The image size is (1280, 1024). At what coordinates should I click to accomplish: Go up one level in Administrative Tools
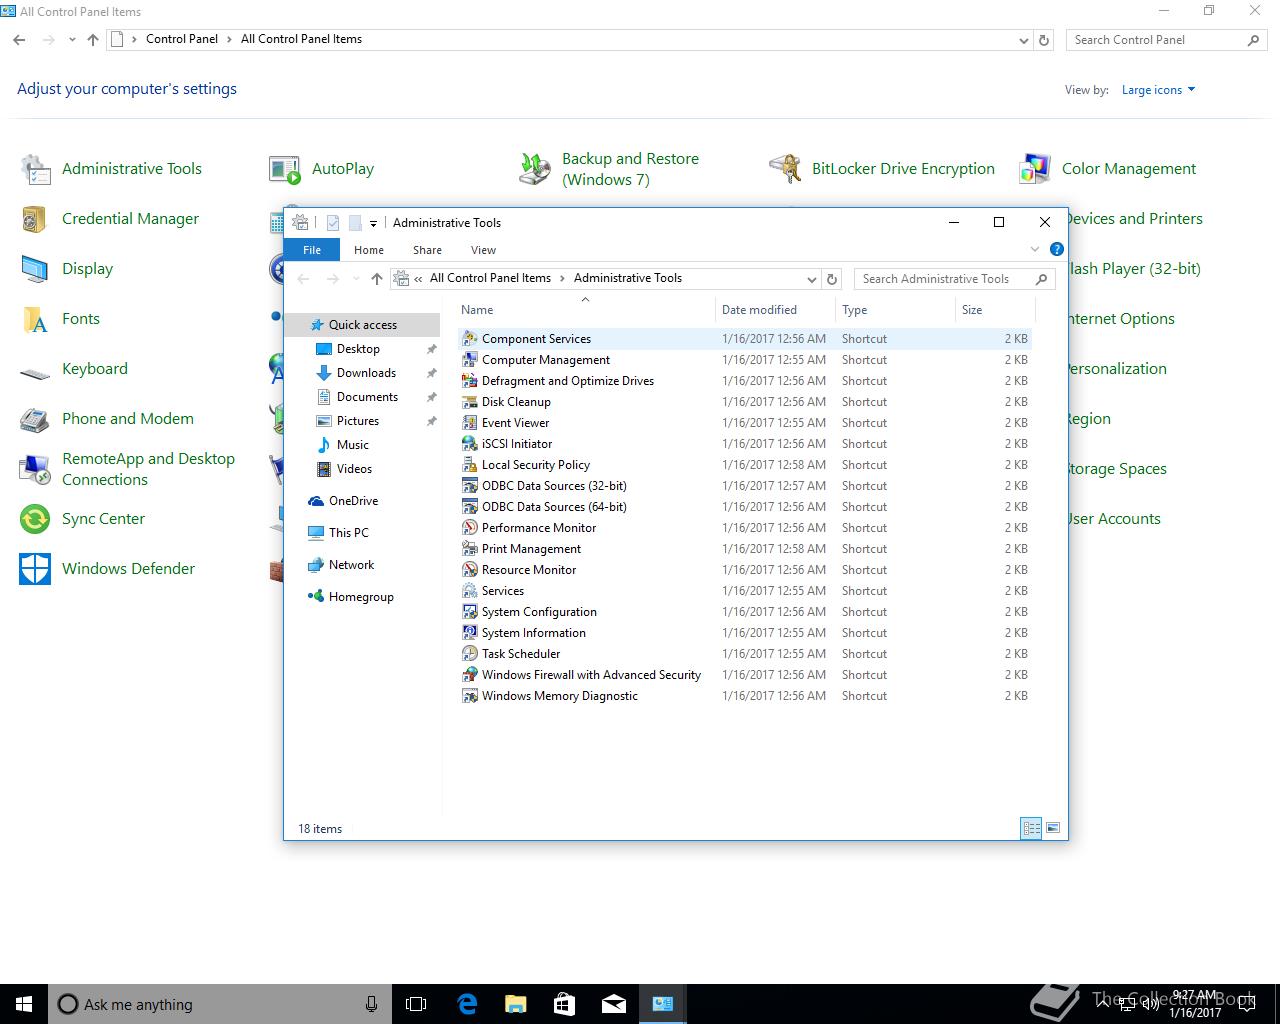[376, 279]
